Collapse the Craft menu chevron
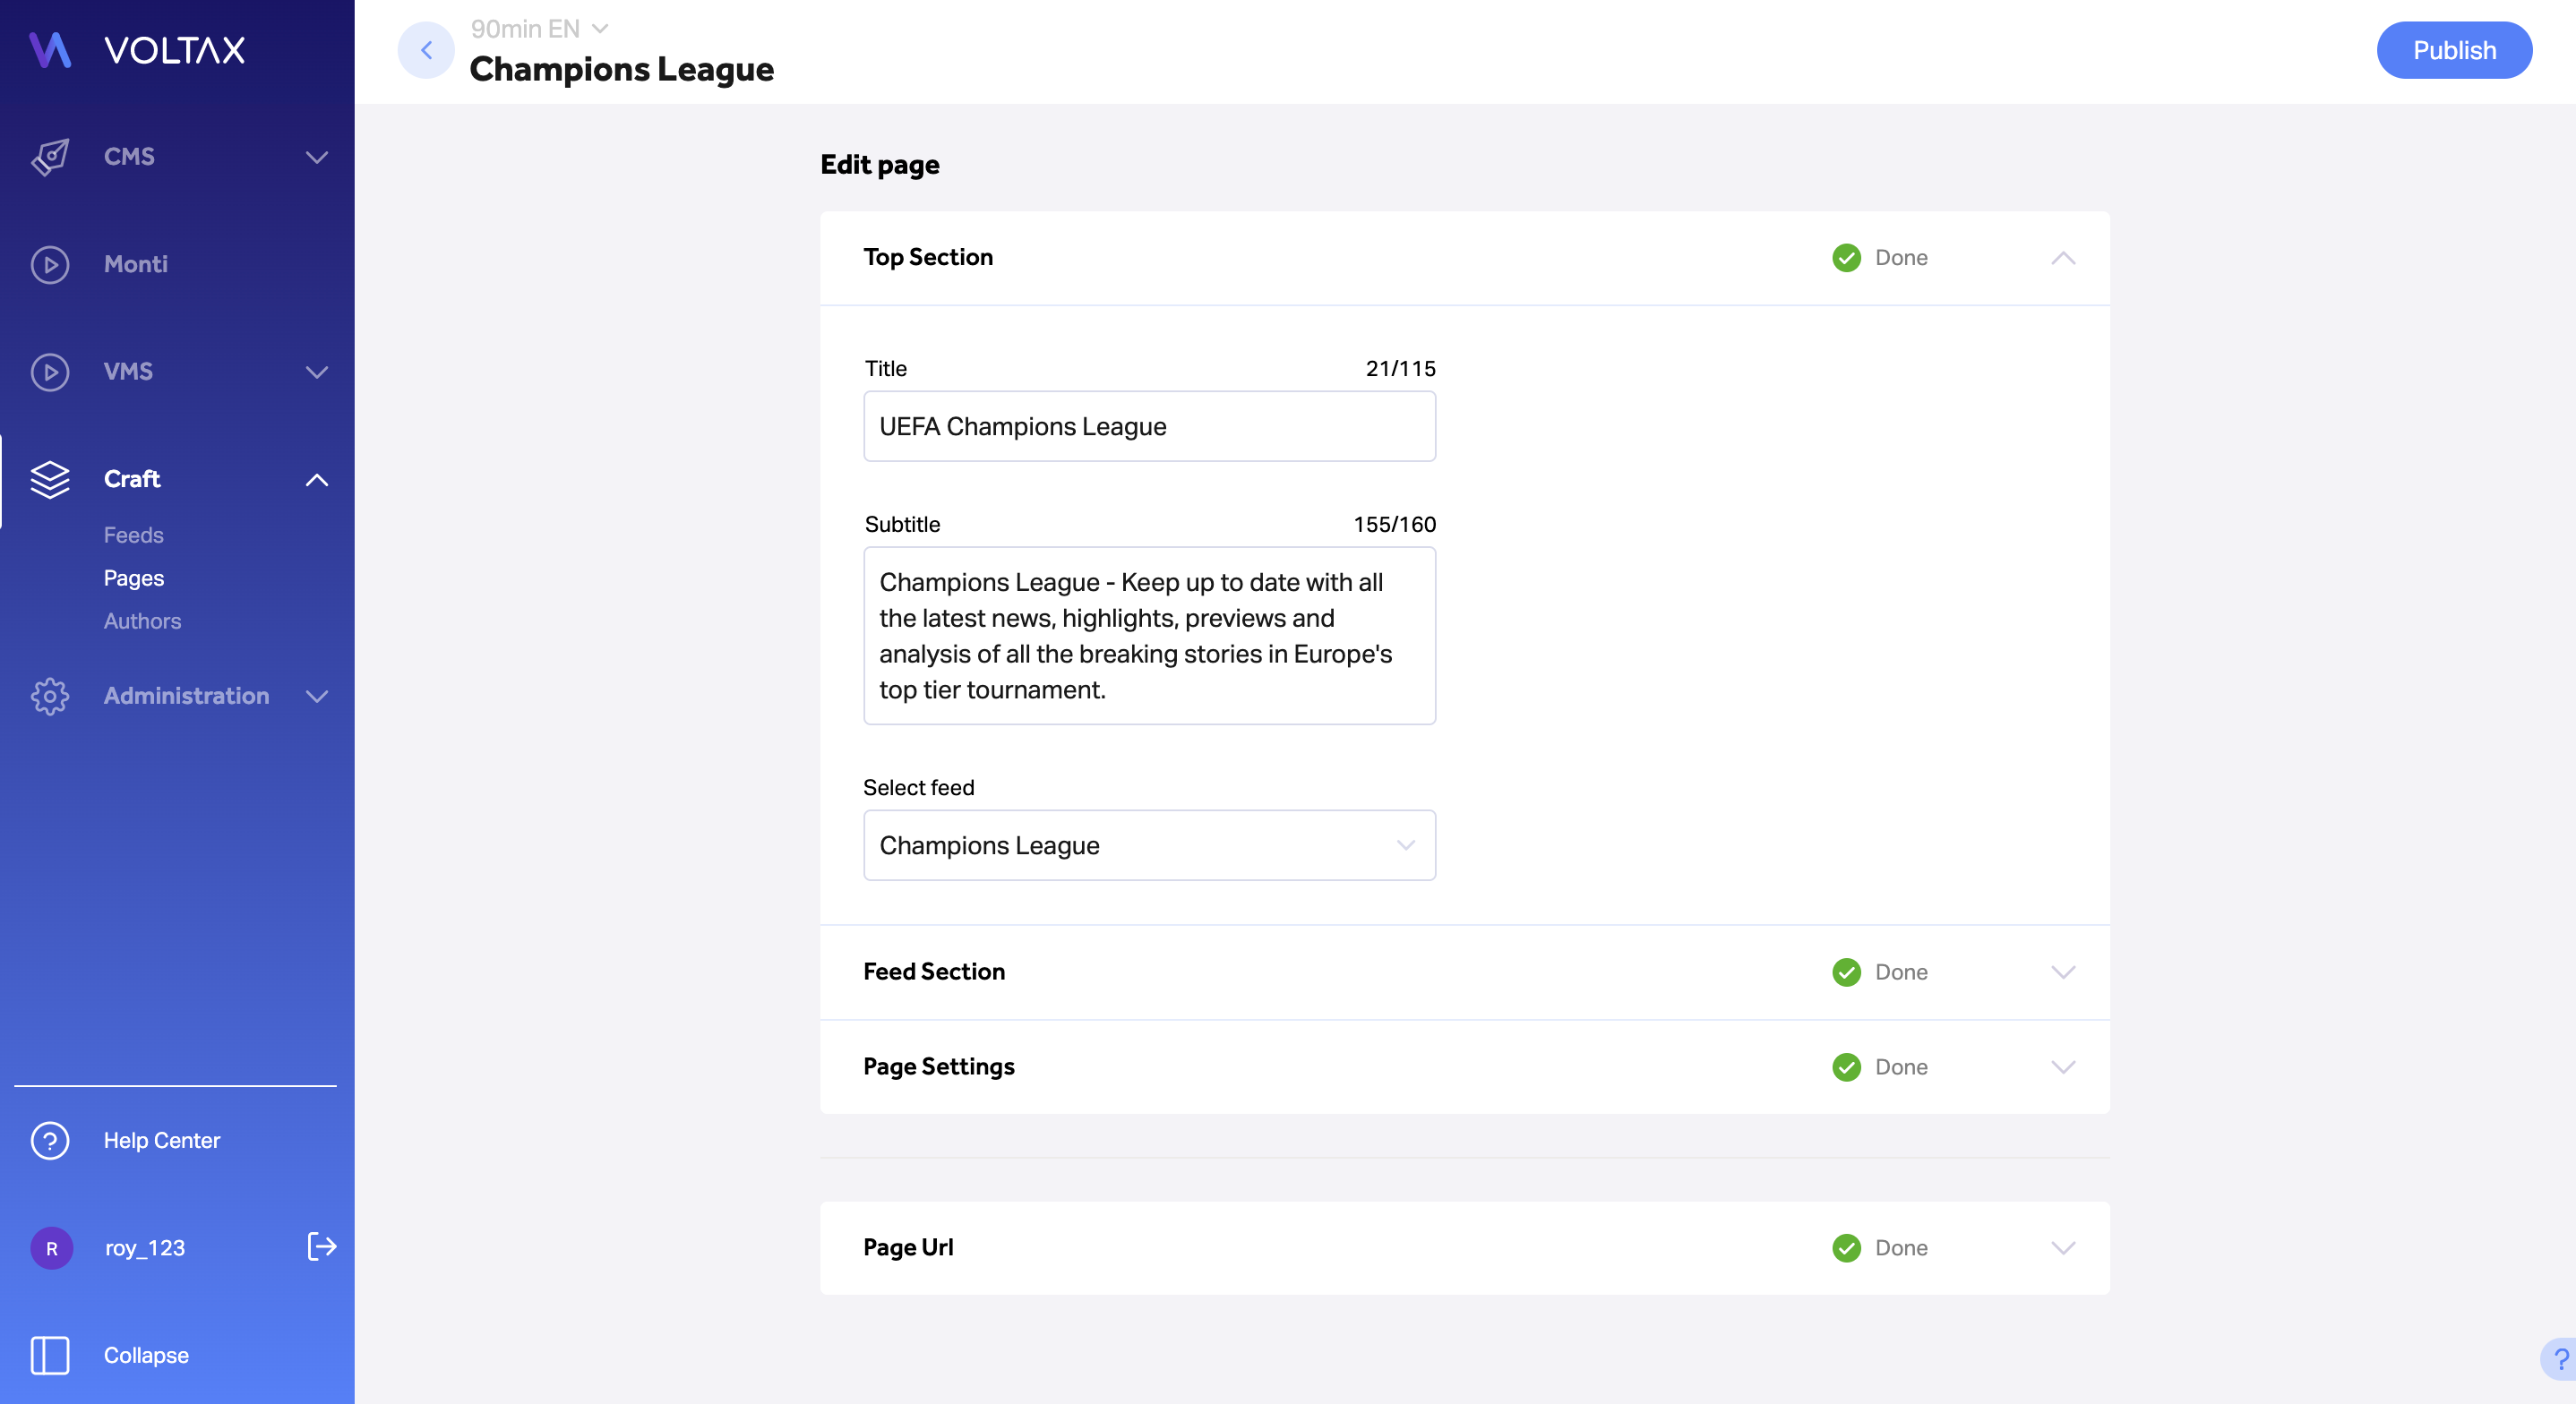 tap(317, 480)
